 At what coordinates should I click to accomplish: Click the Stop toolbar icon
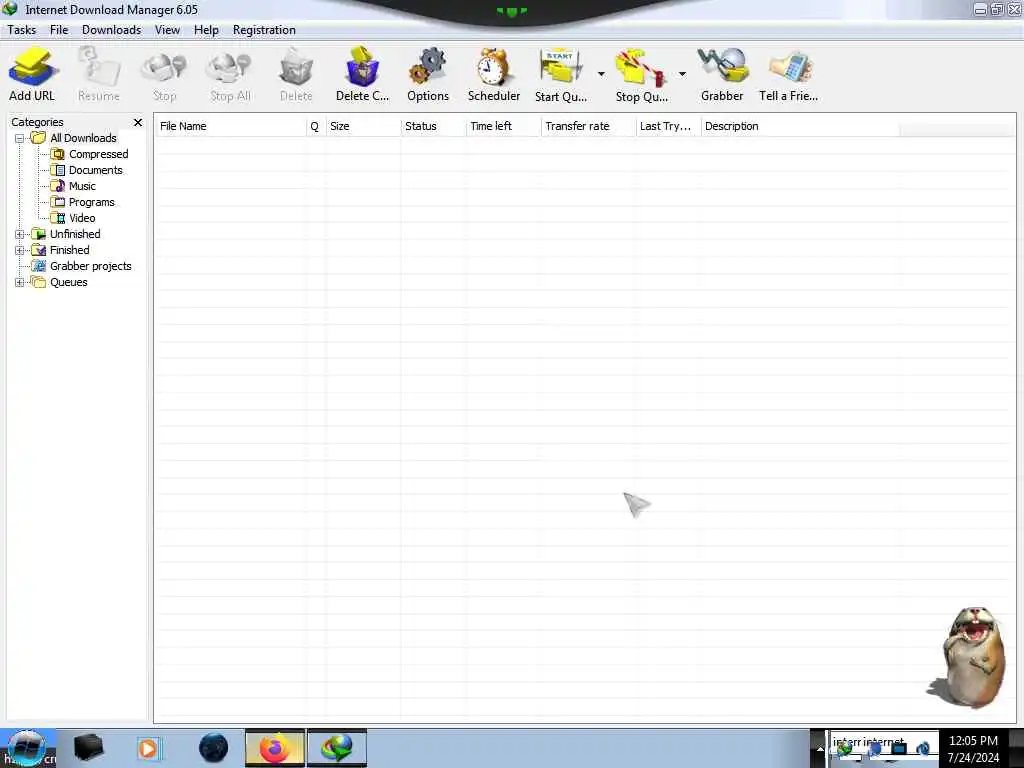pyautogui.click(x=165, y=67)
